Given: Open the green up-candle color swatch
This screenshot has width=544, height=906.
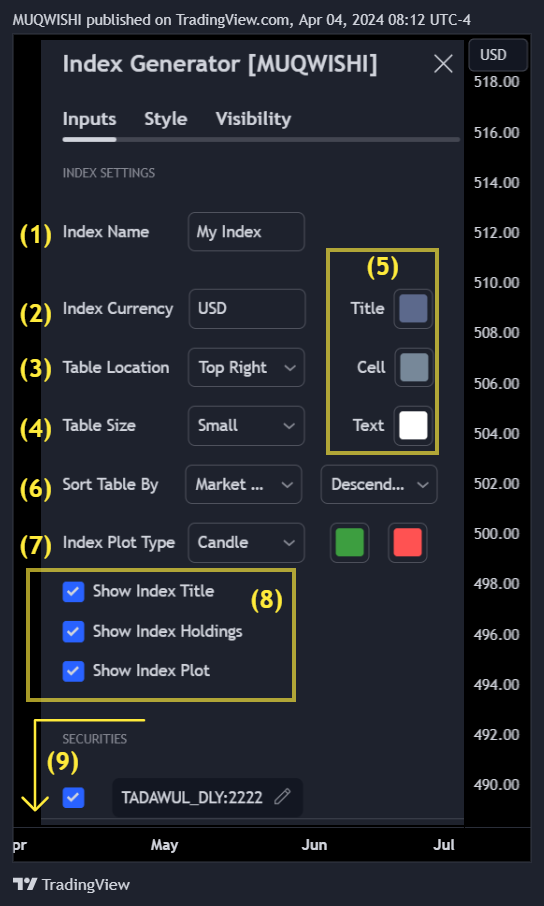Looking at the screenshot, I should [x=350, y=543].
